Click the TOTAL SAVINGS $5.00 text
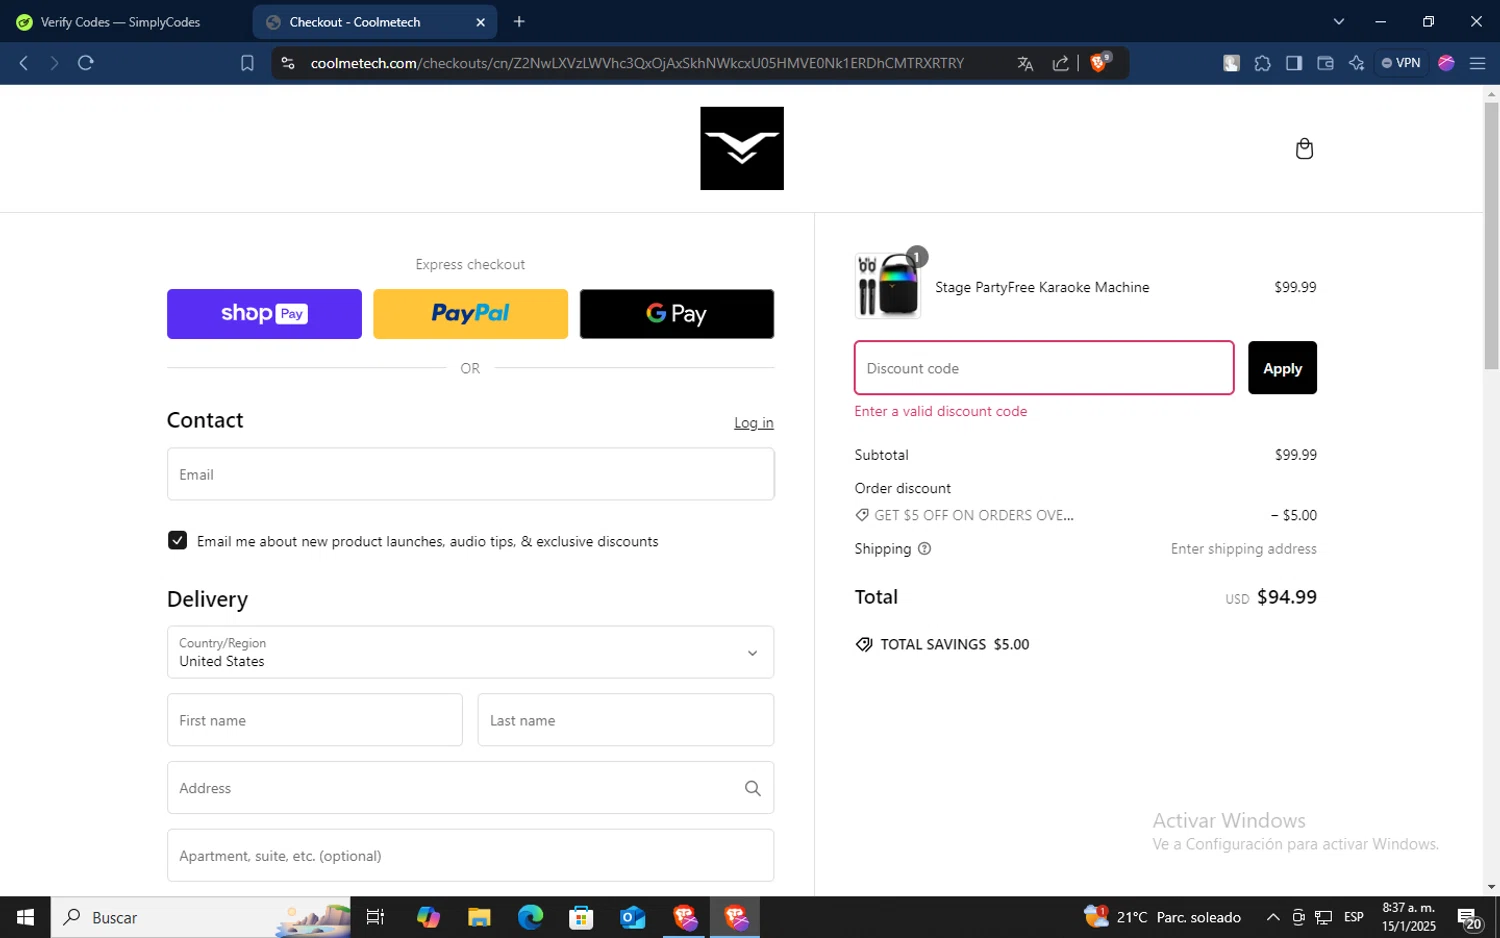Image resolution: width=1500 pixels, height=938 pixels. [943, 645]
